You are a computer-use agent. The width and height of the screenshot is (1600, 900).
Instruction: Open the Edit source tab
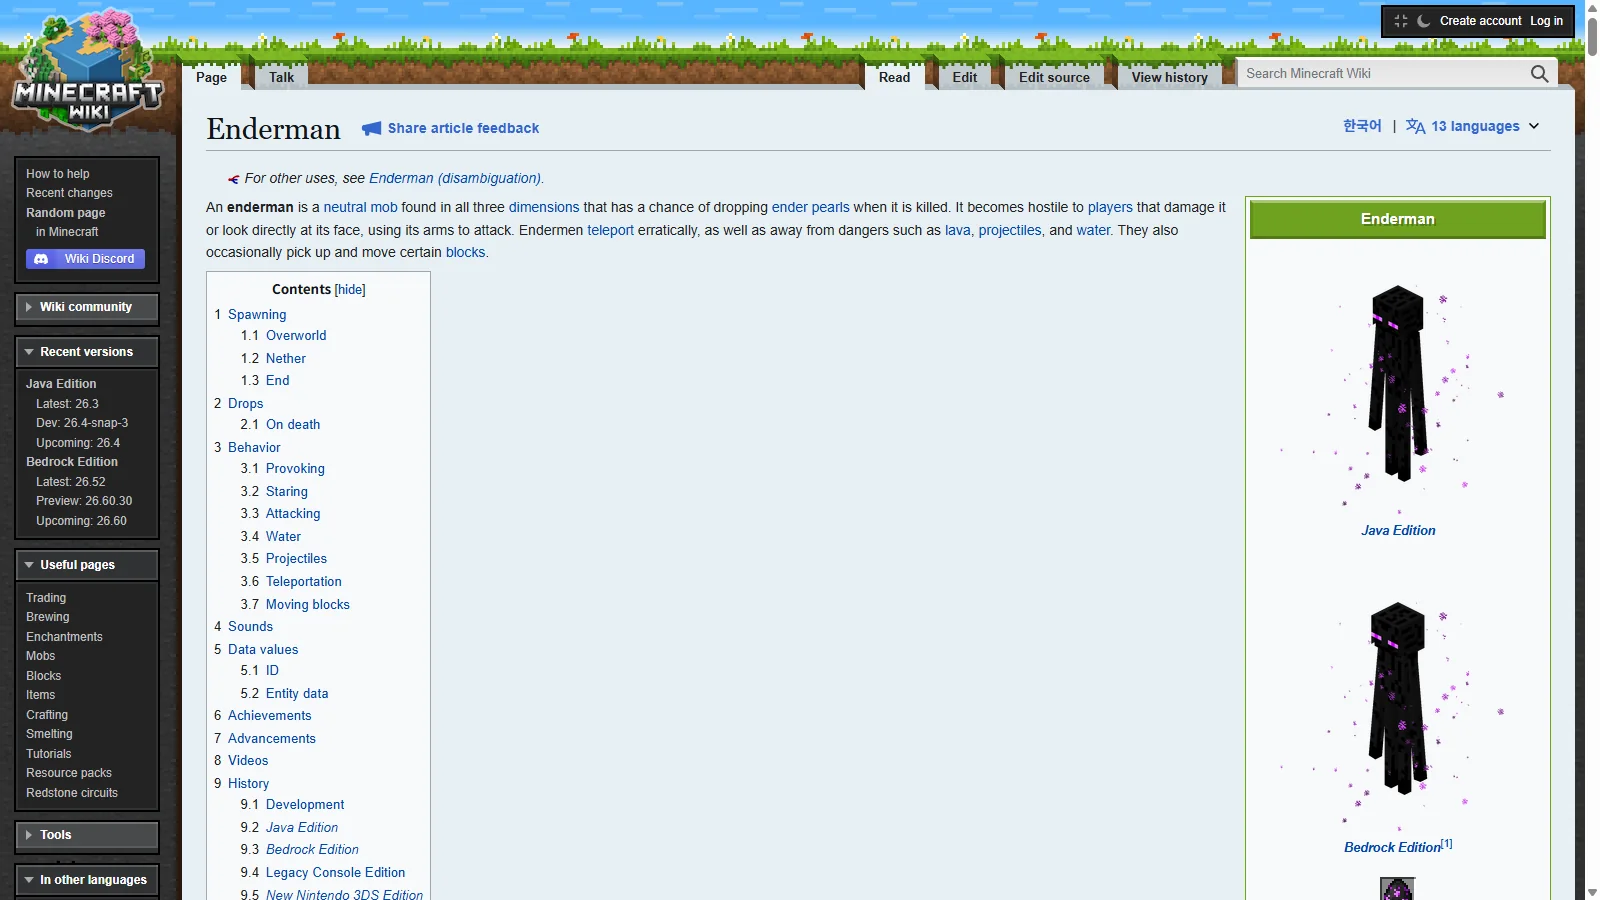[1054, 77]
